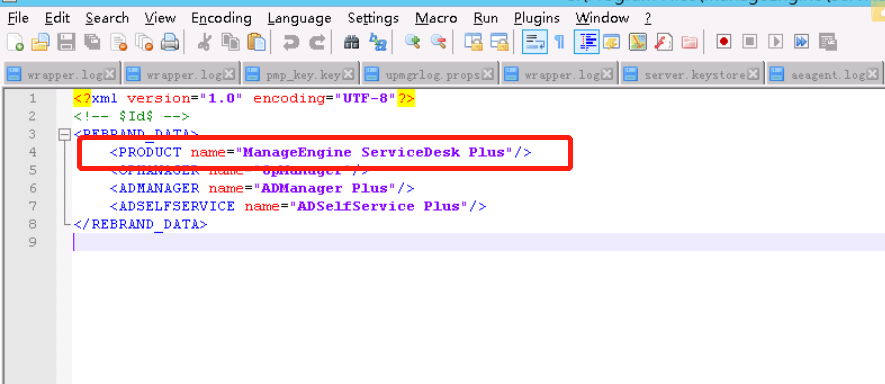Image resolution: width=885 pixels, height=384 pixels.
Task: Click the Open file folder icon
Action: point(41,42)
